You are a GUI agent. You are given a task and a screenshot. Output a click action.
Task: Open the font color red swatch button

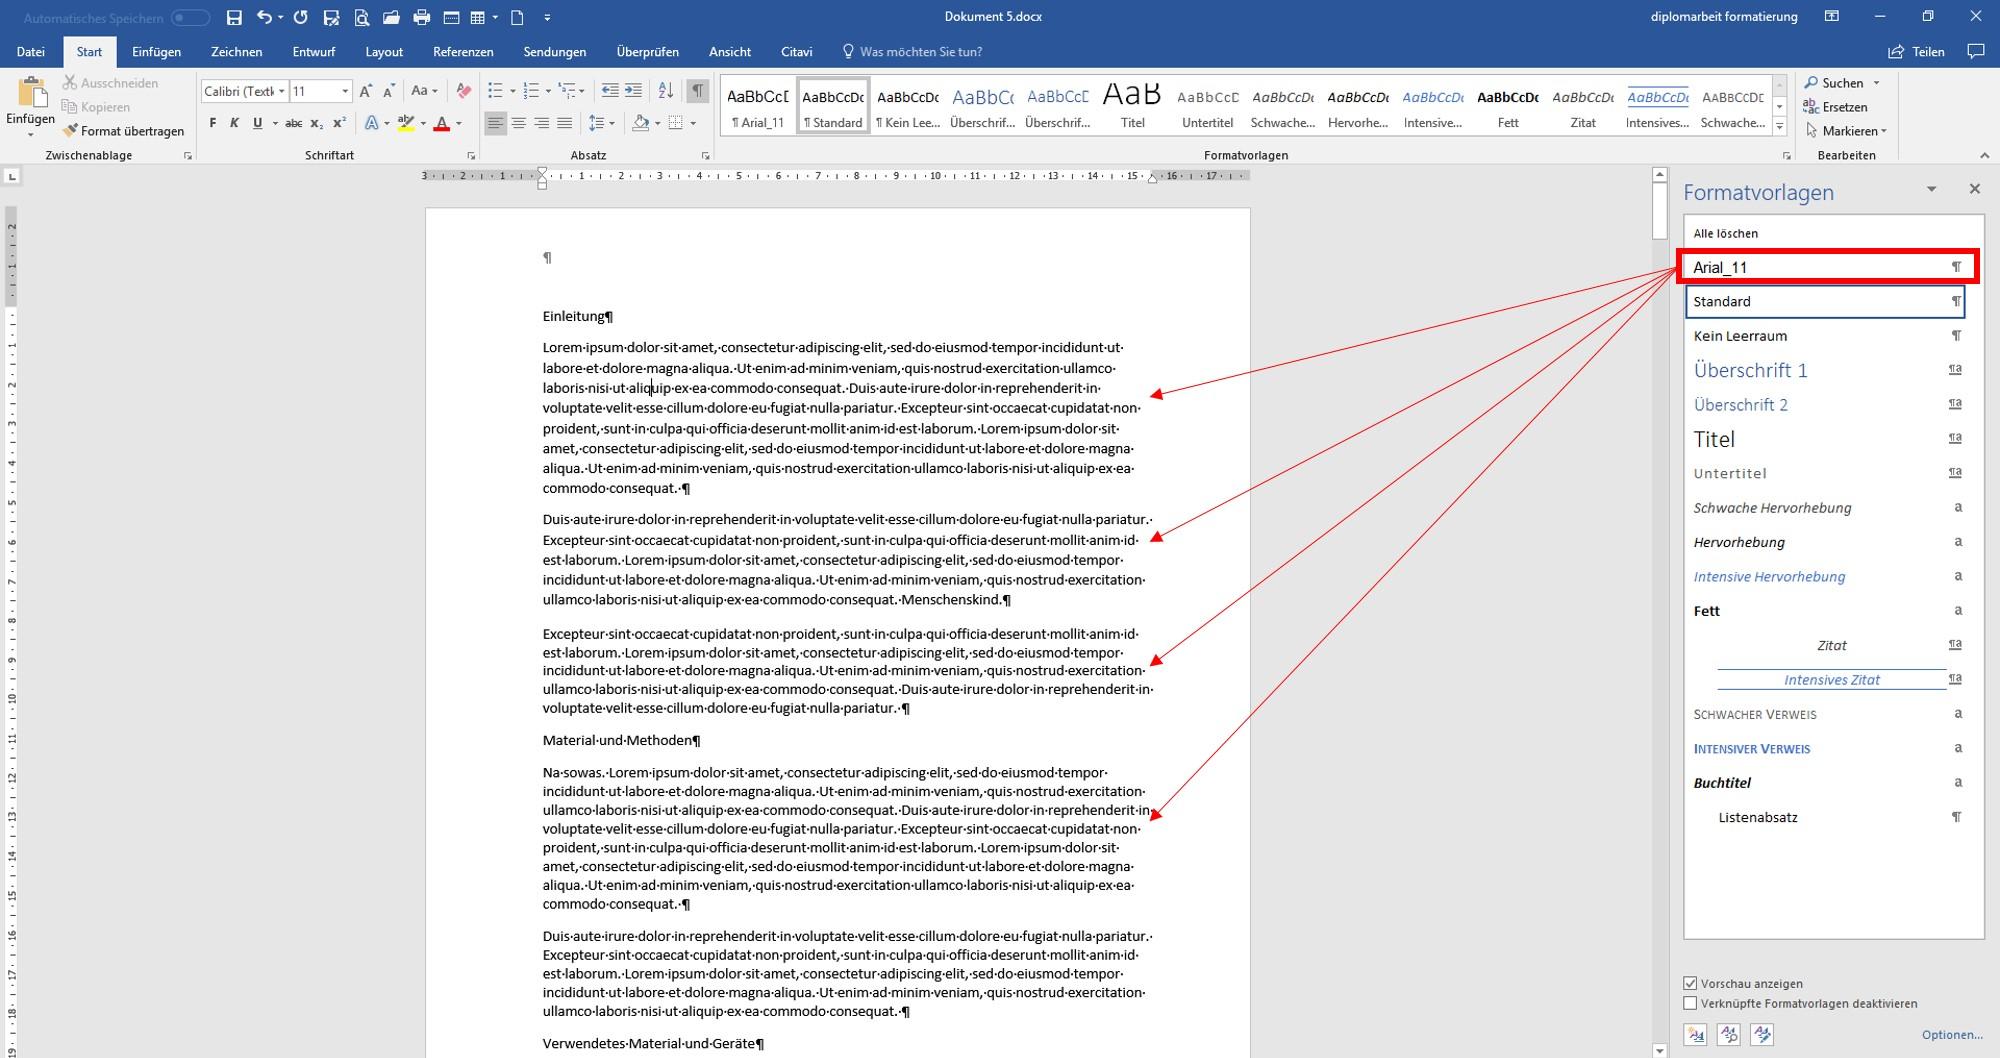tap(442, 123)
